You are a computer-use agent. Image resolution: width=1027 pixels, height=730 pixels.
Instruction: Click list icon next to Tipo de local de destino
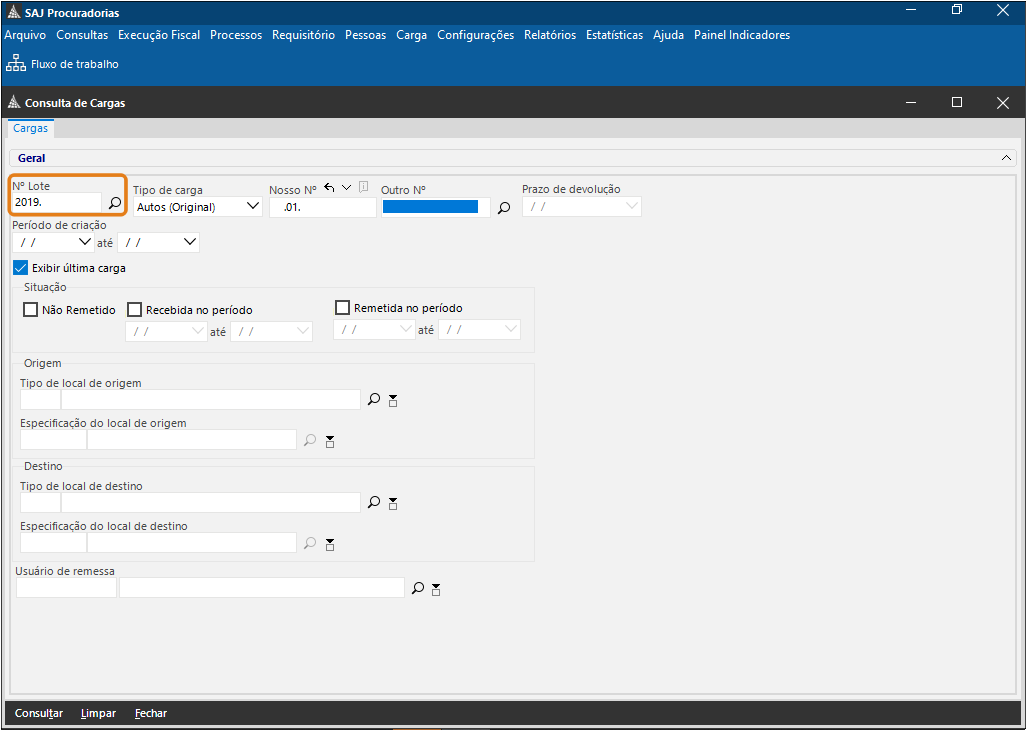[393, 503]
